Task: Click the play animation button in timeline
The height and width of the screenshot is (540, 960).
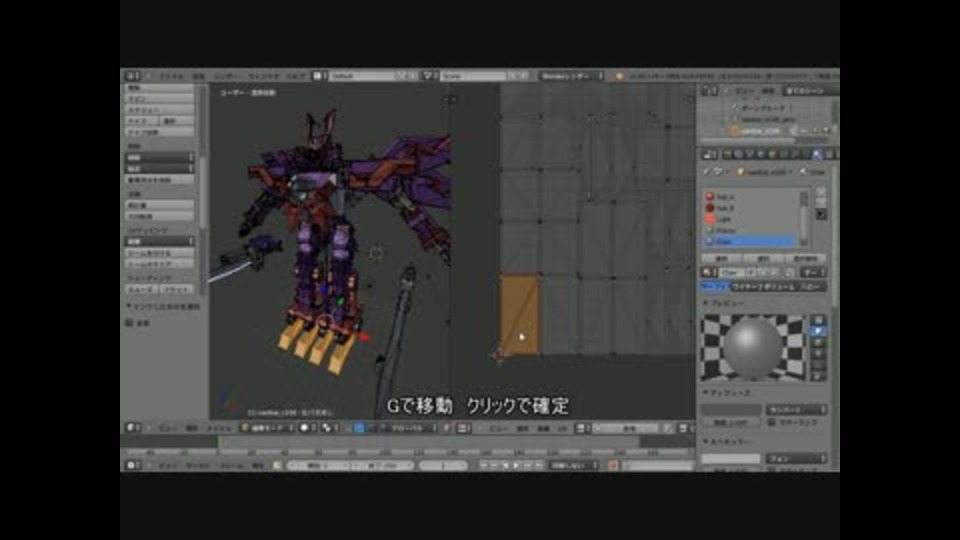Action: 517,465
